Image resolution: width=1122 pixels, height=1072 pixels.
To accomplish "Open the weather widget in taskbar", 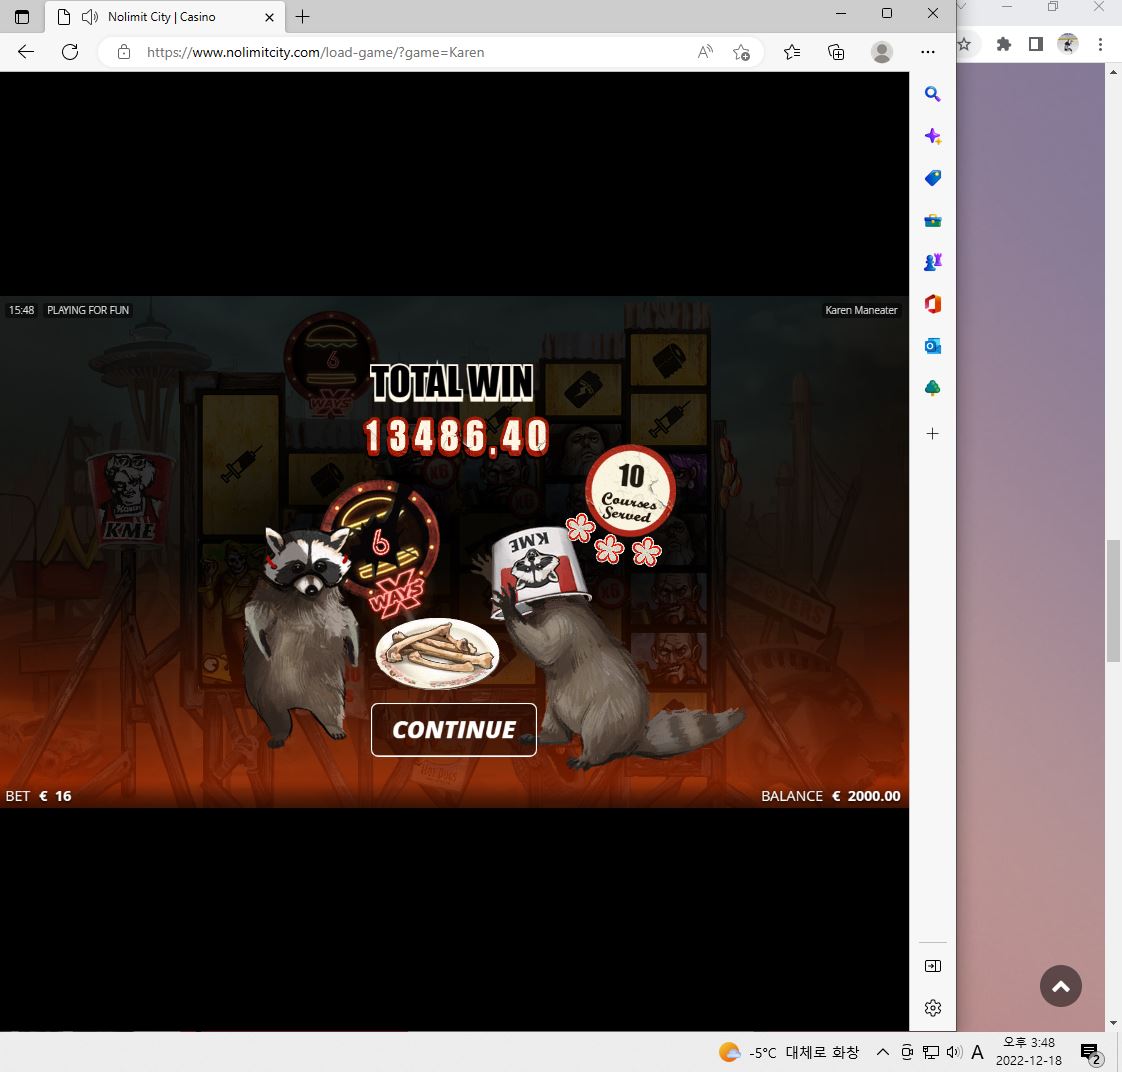I will pyautogui.click(x=789, y=1052).
